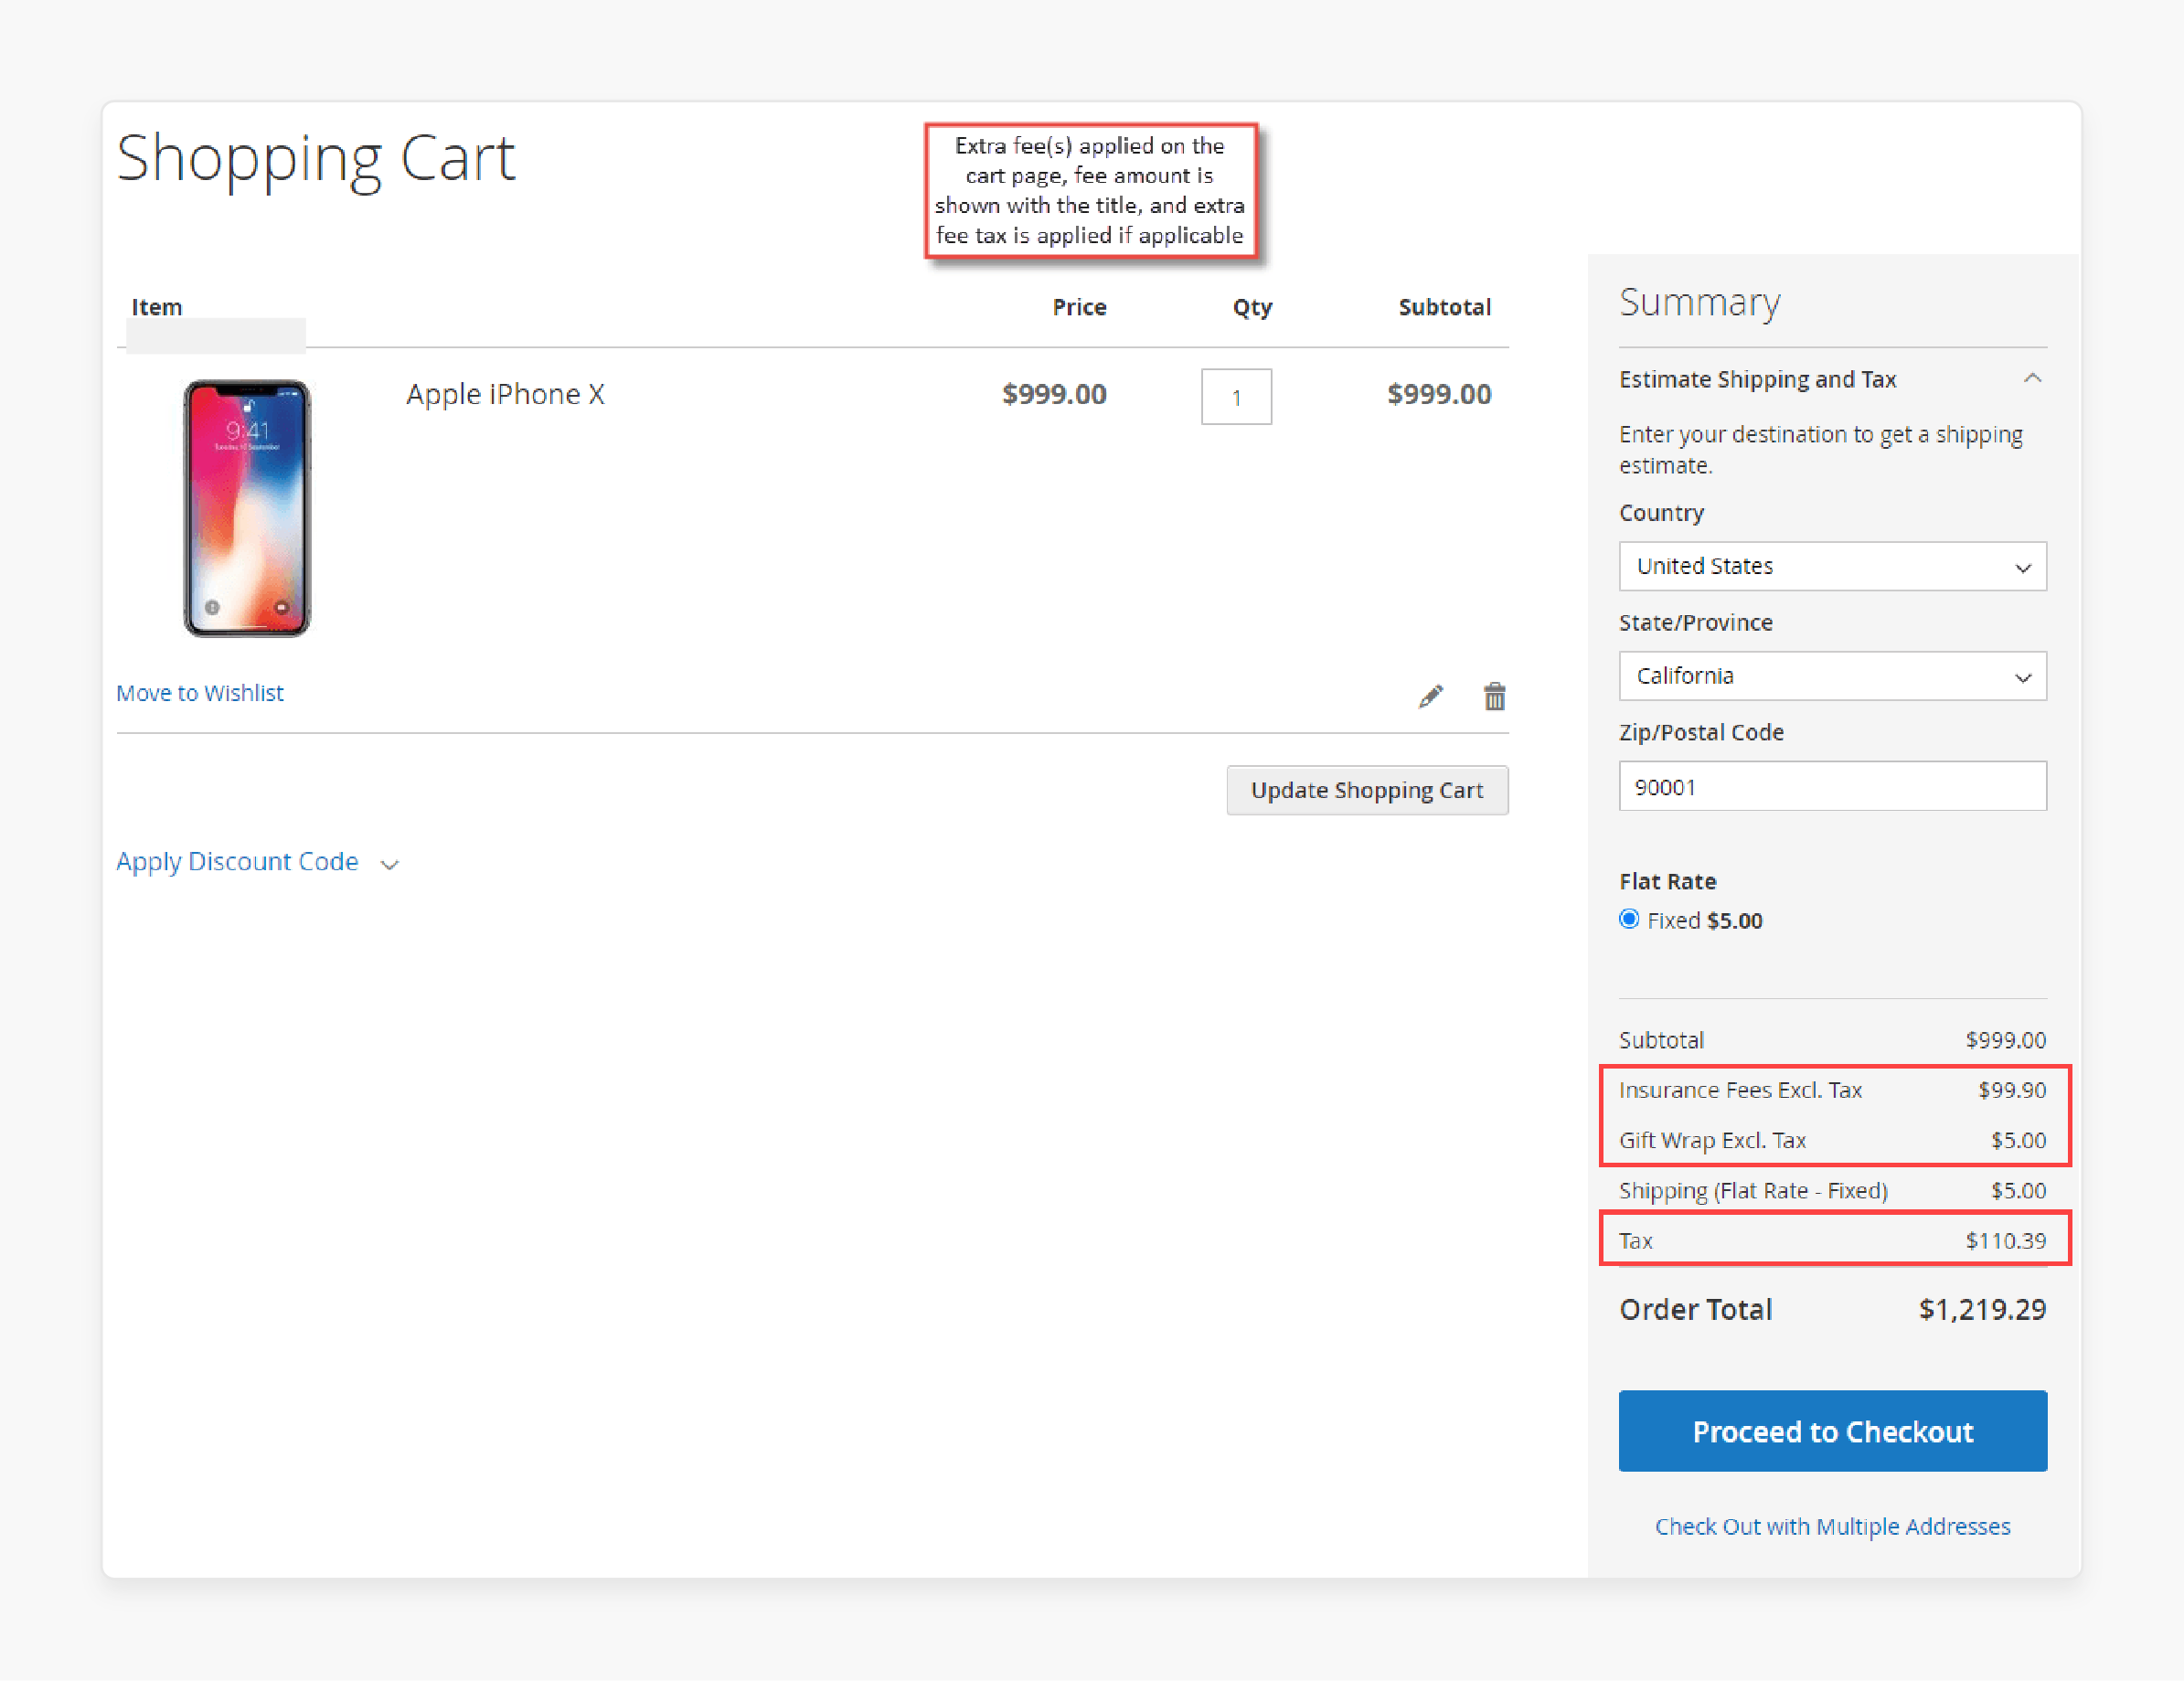Collapse the Estimate Shipping and Tax section
The height and width of the screenshot is (1681, 2184).
(x=1832, y=379)
